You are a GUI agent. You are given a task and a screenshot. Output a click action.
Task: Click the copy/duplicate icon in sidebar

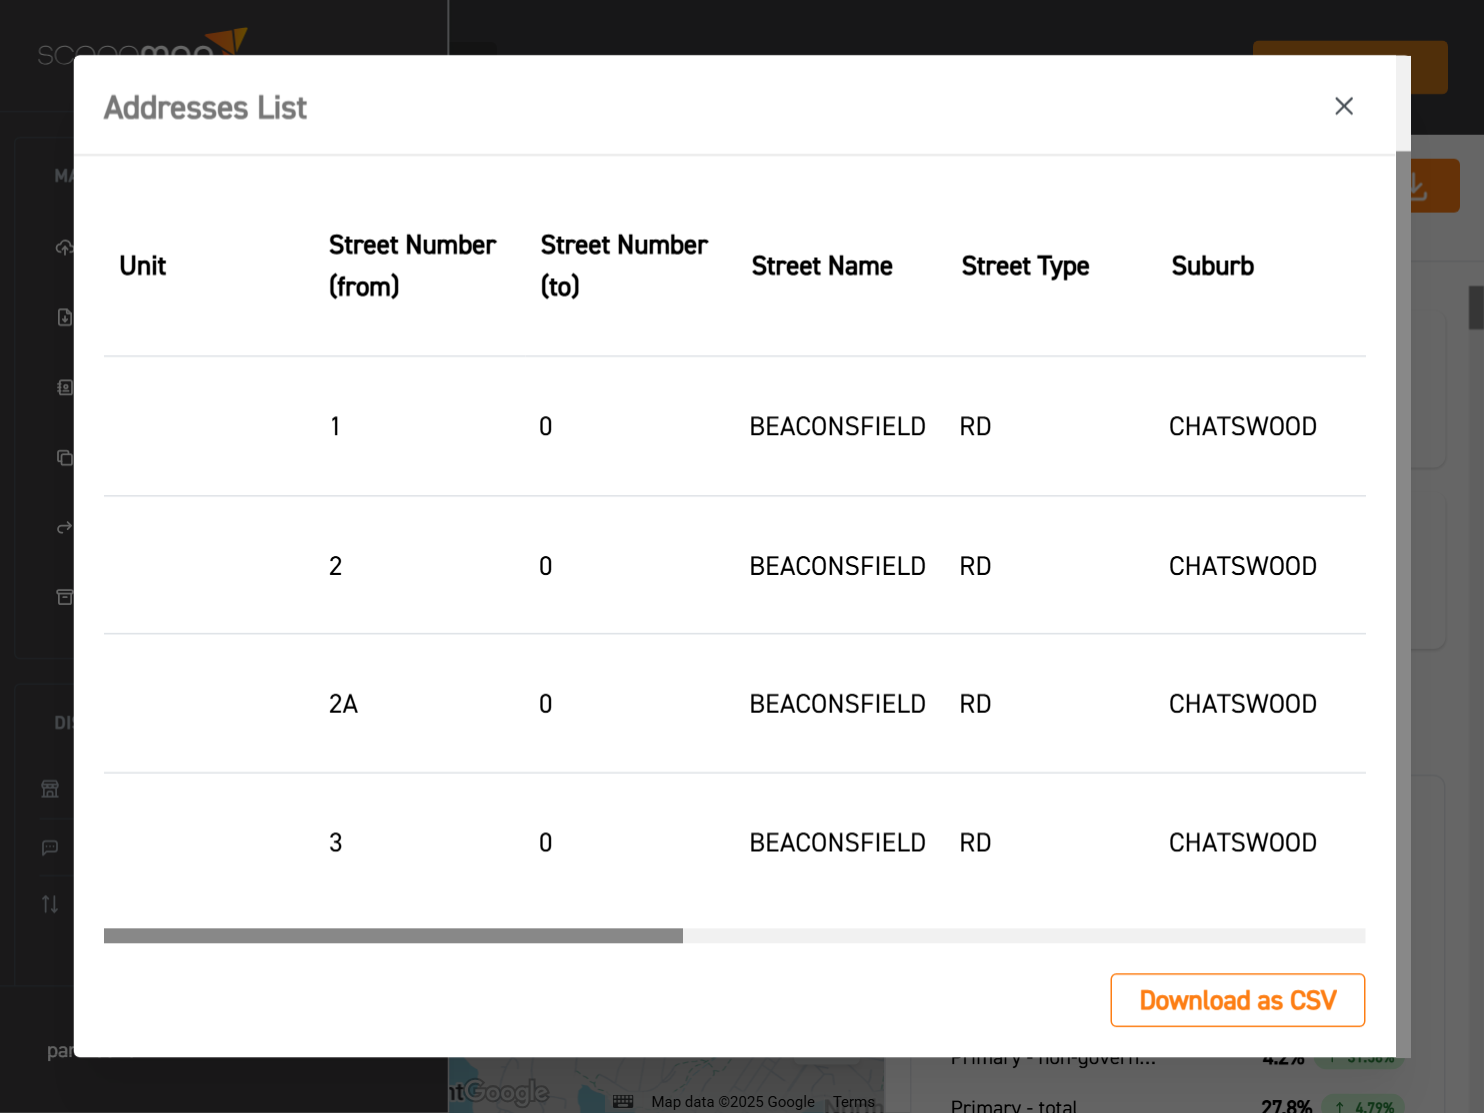(x=64, y=457)
